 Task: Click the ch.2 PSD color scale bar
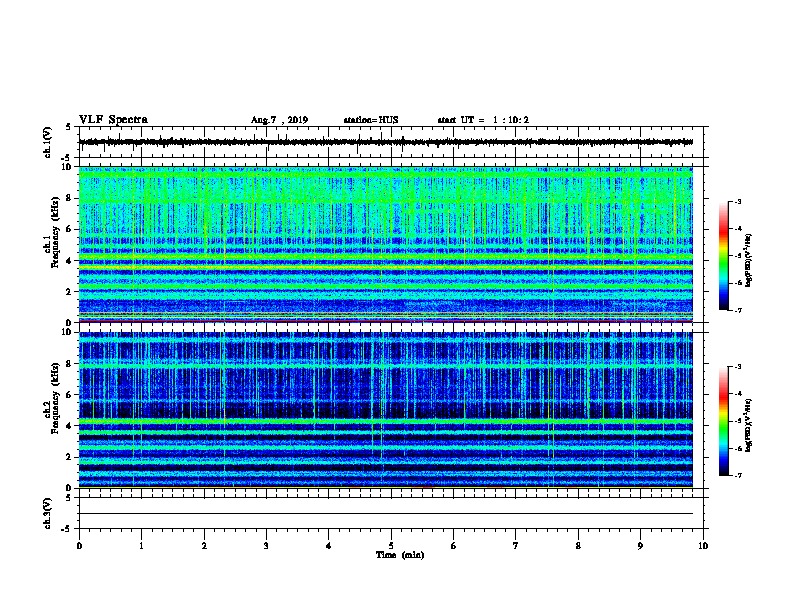(x=723, y=421)
